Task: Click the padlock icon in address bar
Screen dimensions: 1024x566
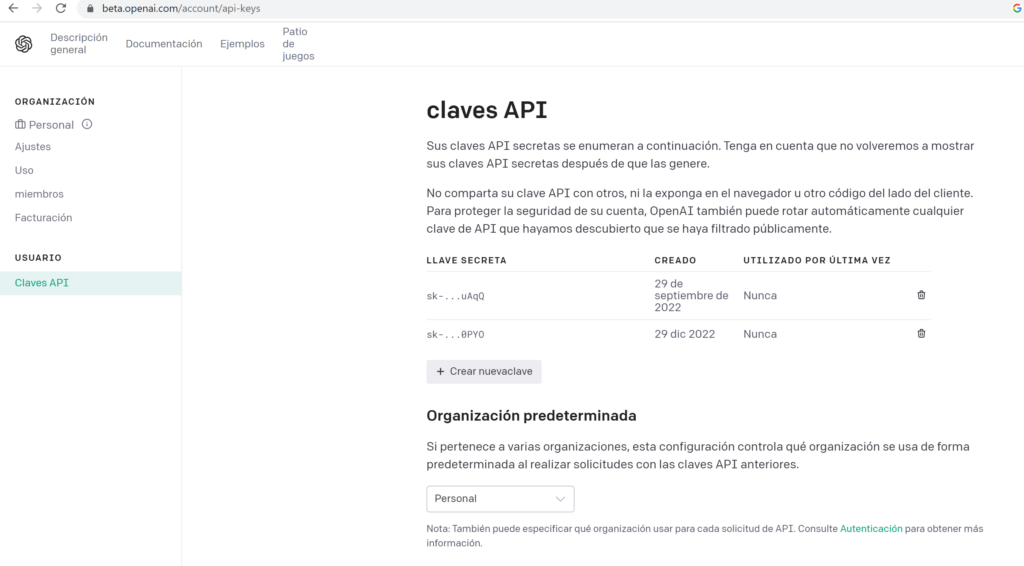Action: [90, 8]
